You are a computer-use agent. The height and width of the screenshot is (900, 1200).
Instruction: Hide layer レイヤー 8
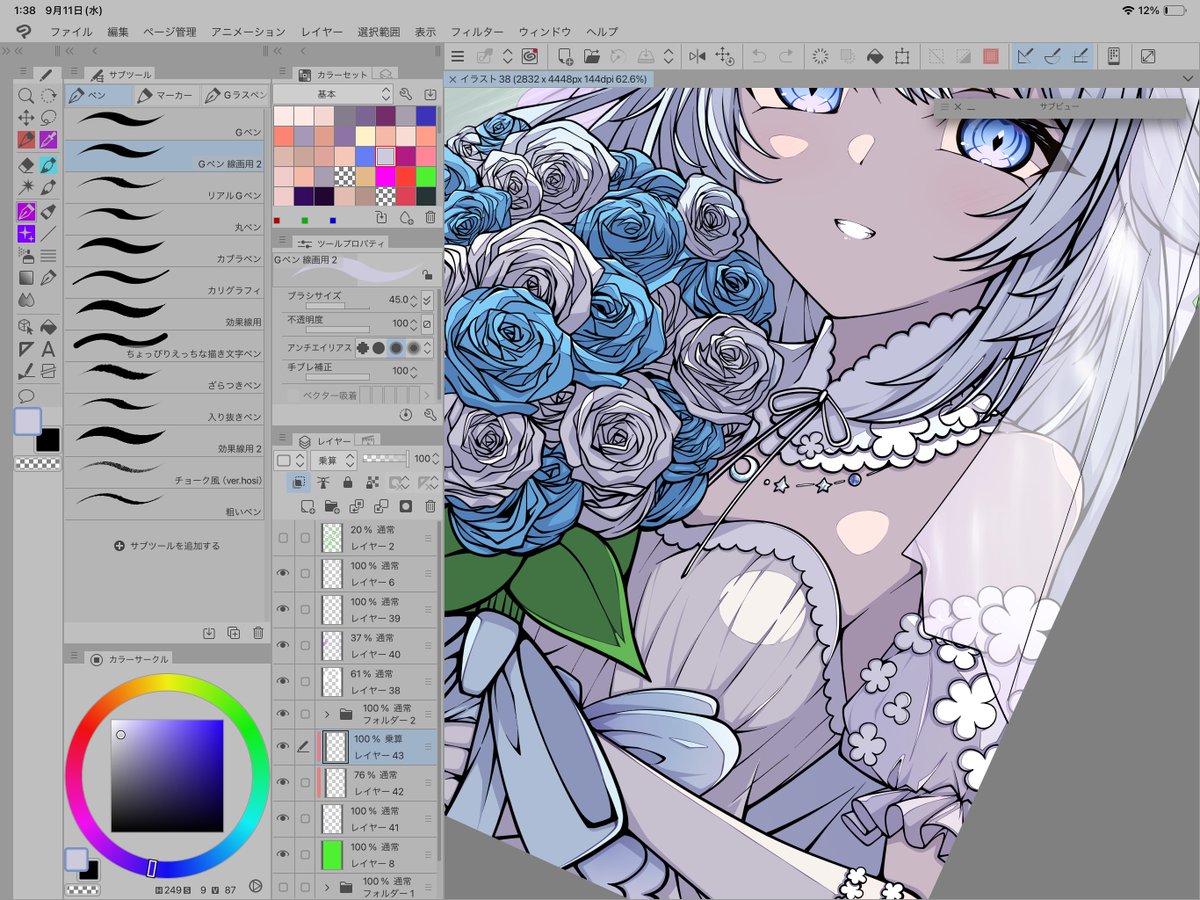283,854
